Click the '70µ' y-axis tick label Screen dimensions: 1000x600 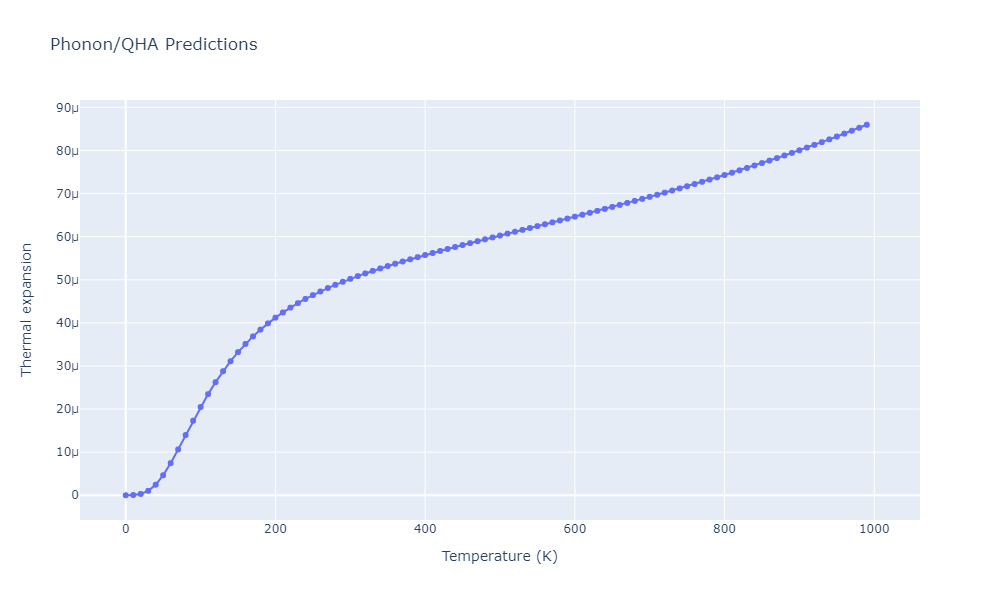pyautogui.click(x=68, y=194)
